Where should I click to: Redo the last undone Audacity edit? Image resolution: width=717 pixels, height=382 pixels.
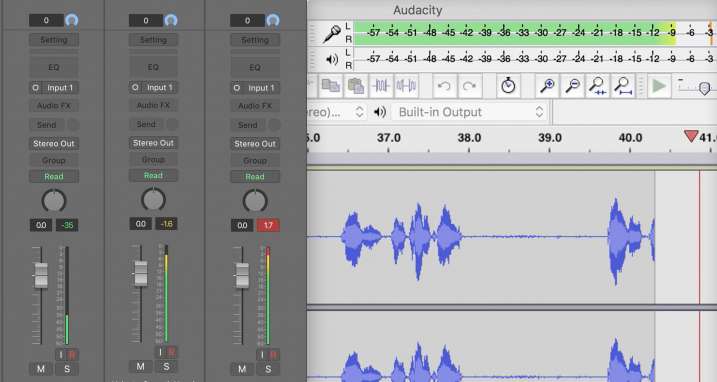470,86
